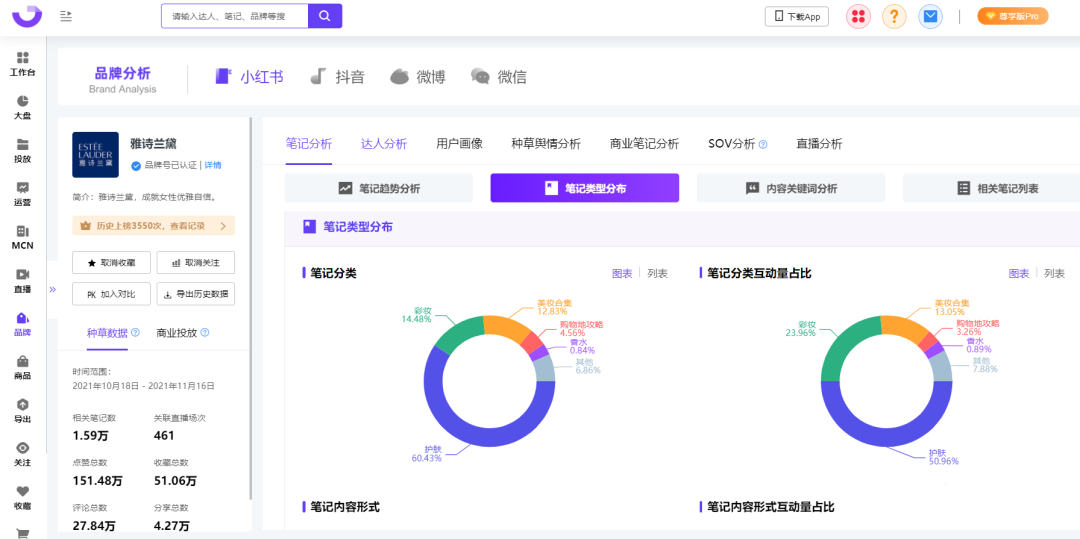The image size is (1080, 539).
Task: Select 图表 view for 笔记分类互动量占比
Action: [x=1018, y=273]
